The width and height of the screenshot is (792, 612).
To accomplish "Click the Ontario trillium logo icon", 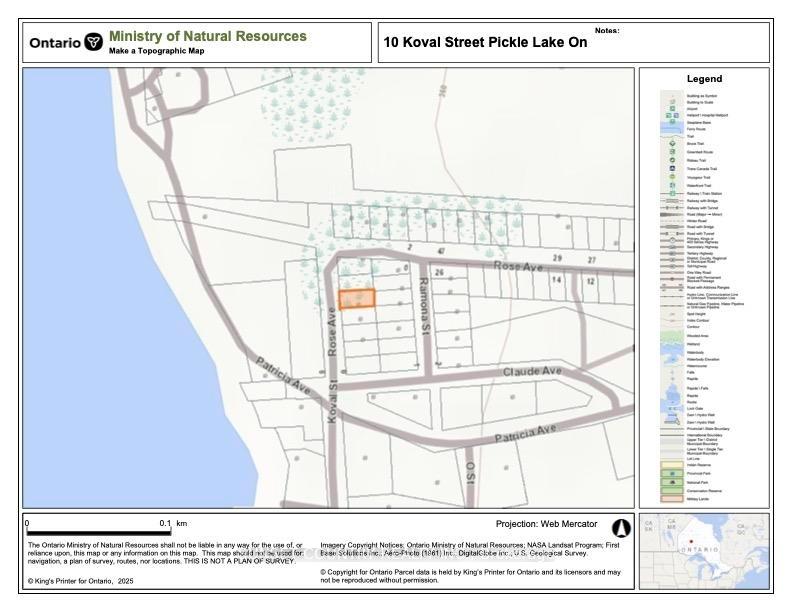I will (93, 42).
